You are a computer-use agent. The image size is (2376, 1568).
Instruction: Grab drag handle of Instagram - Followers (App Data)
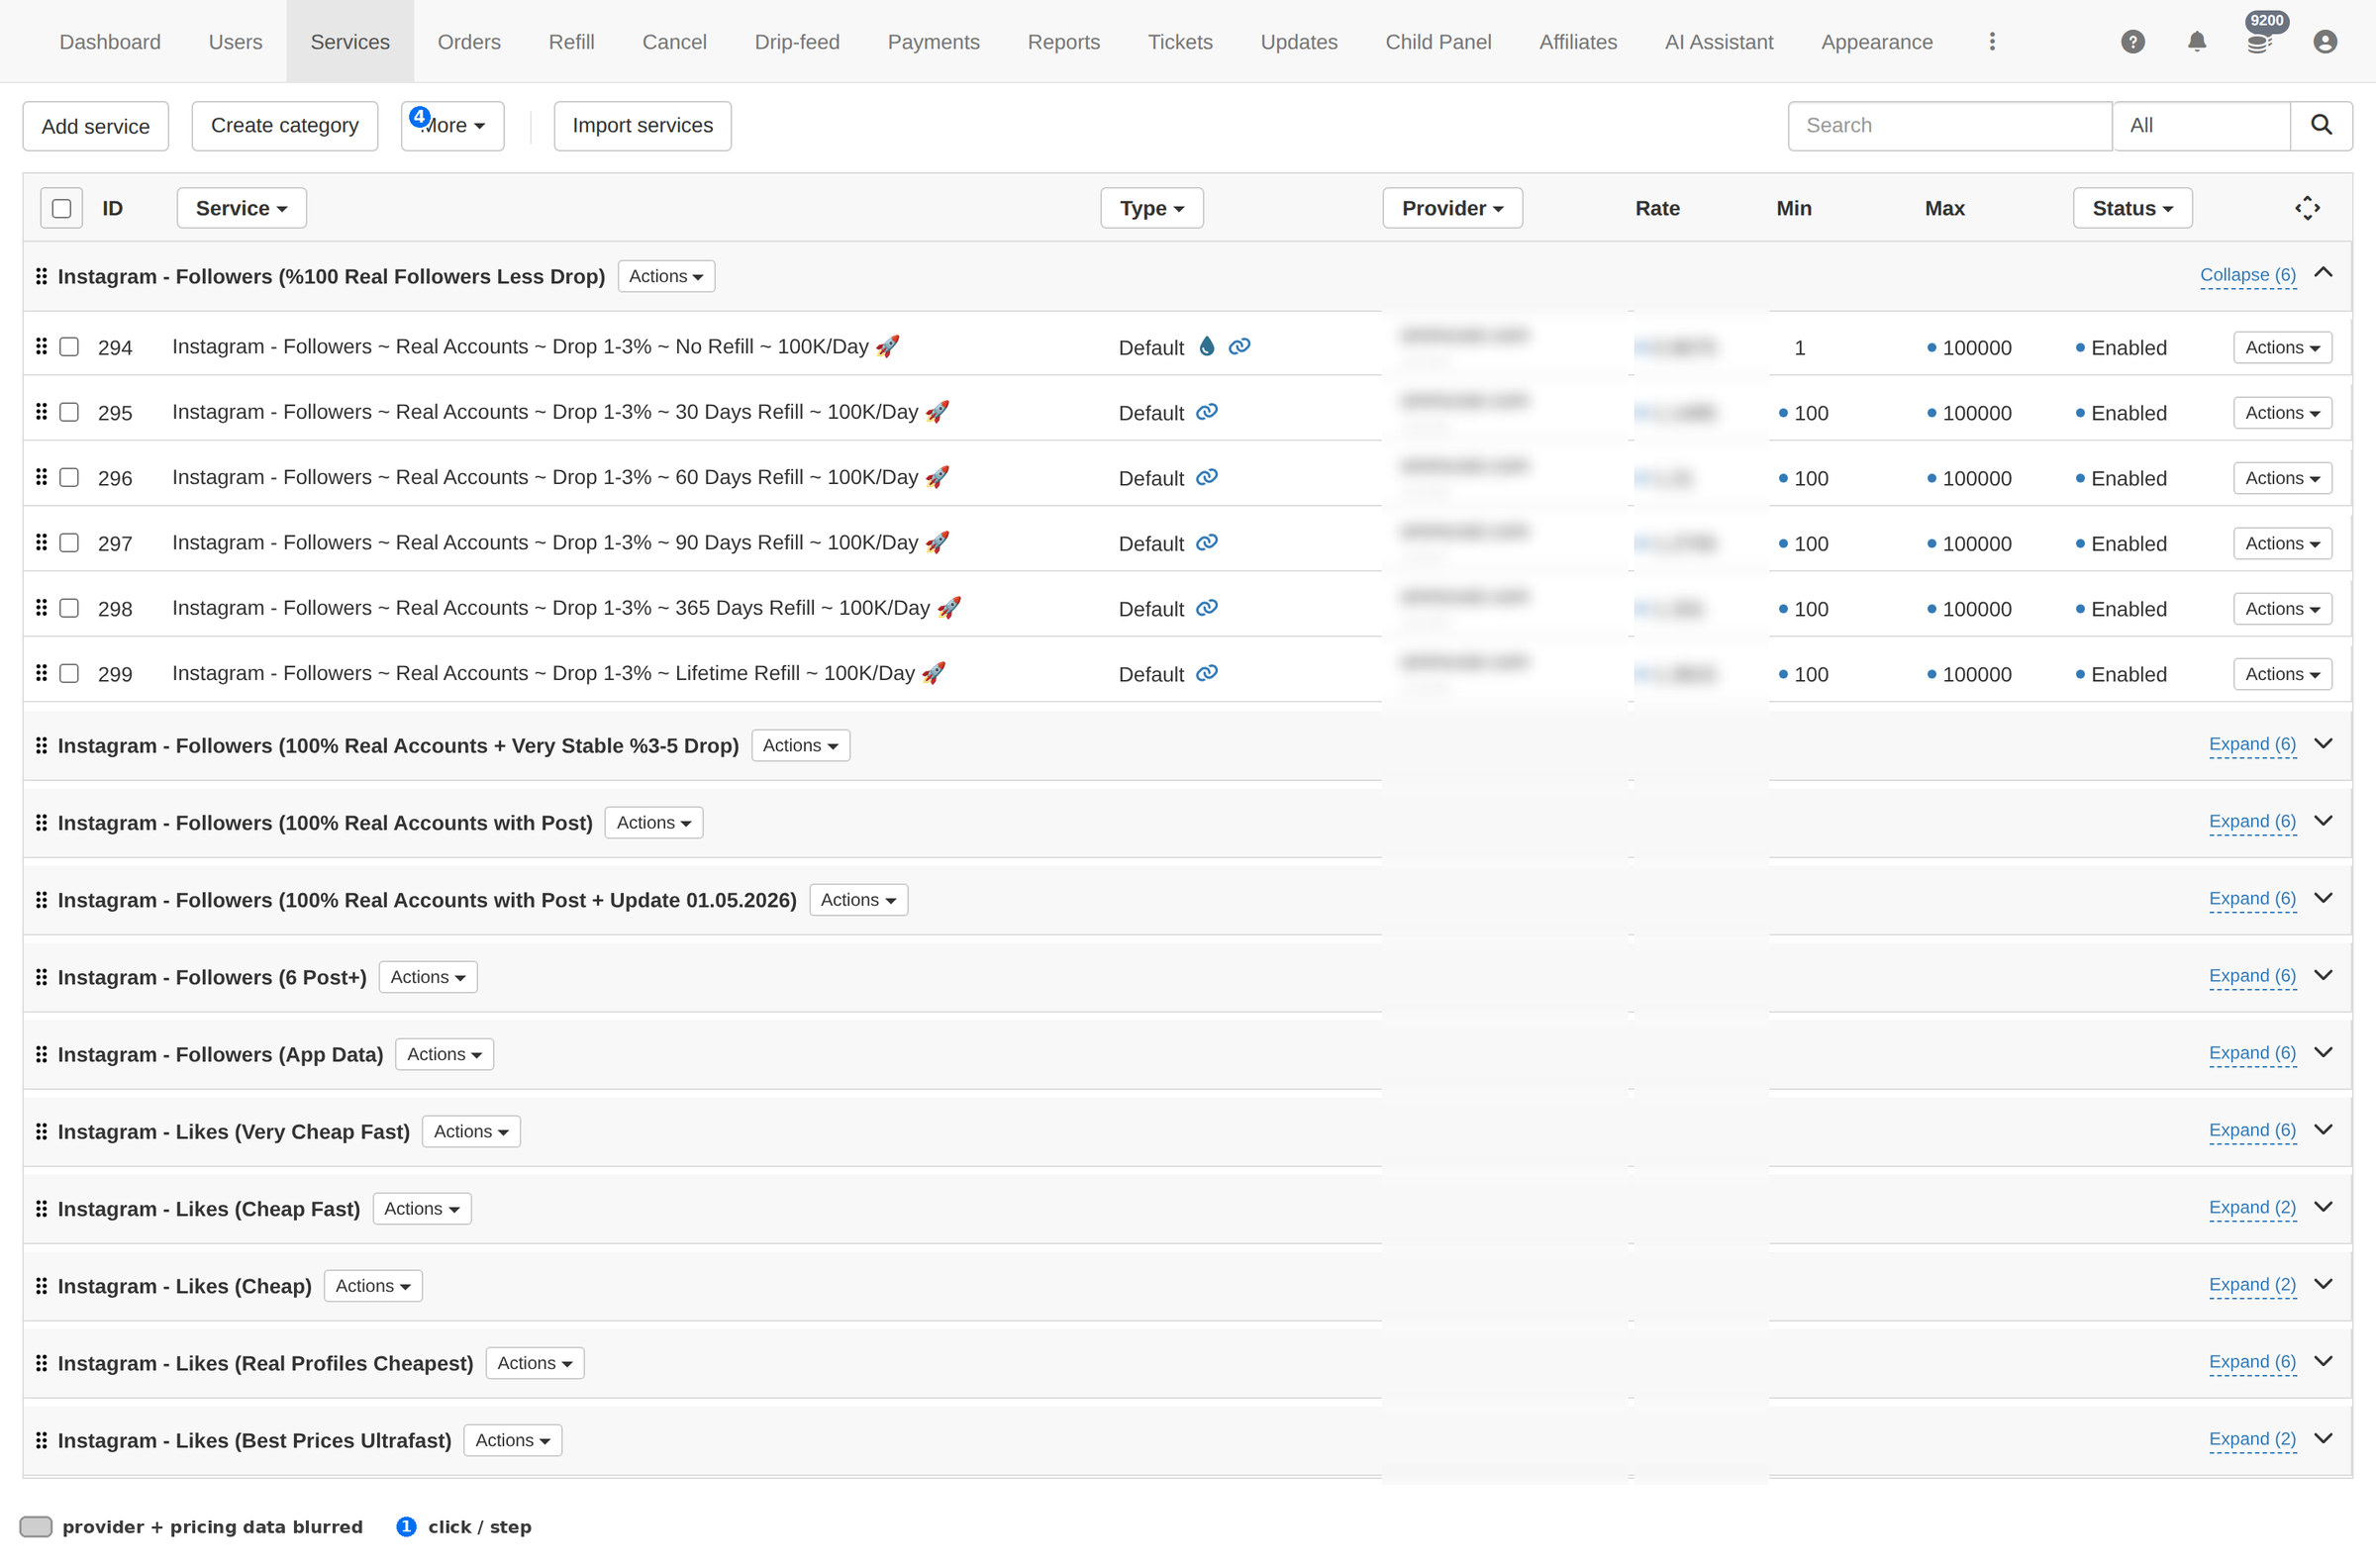click(41, 1054)
